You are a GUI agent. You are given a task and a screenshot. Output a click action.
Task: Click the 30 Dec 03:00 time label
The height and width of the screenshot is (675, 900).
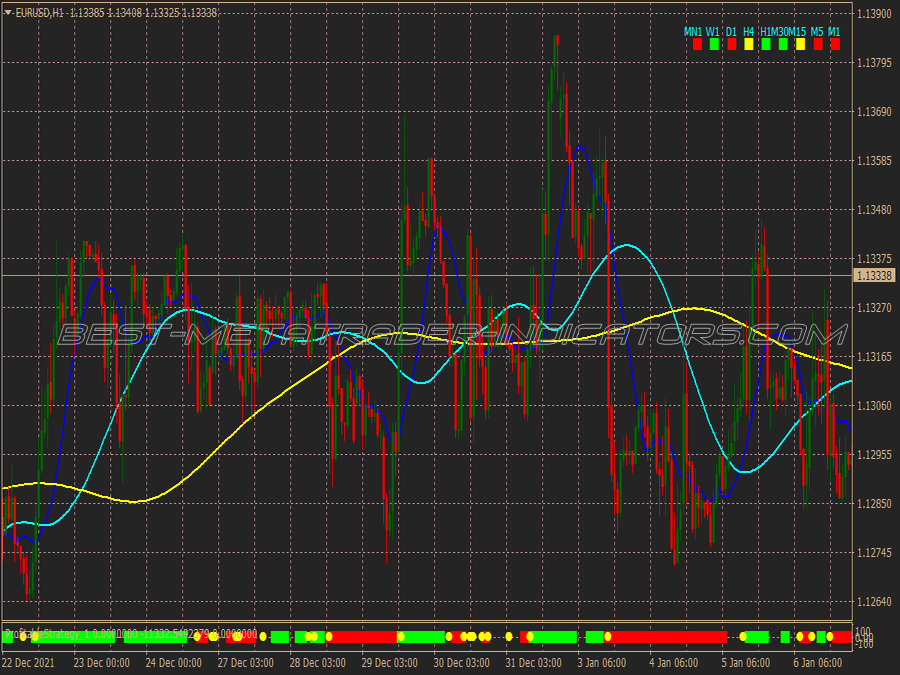click(x=461, y=663)
